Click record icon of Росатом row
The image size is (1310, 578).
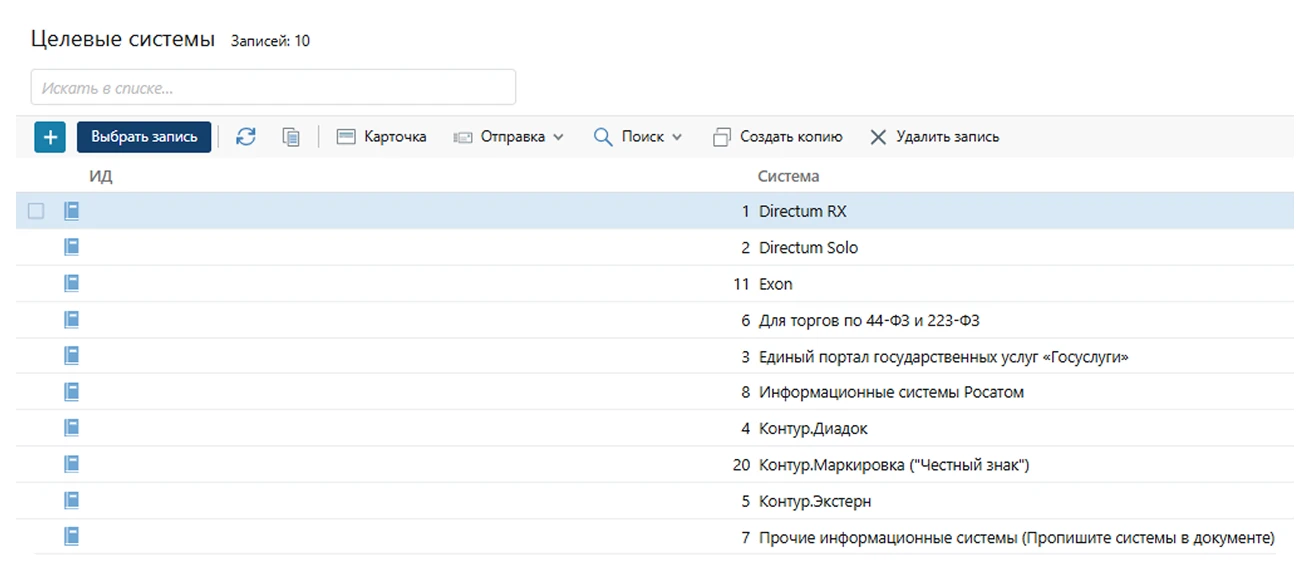point(72,392)
